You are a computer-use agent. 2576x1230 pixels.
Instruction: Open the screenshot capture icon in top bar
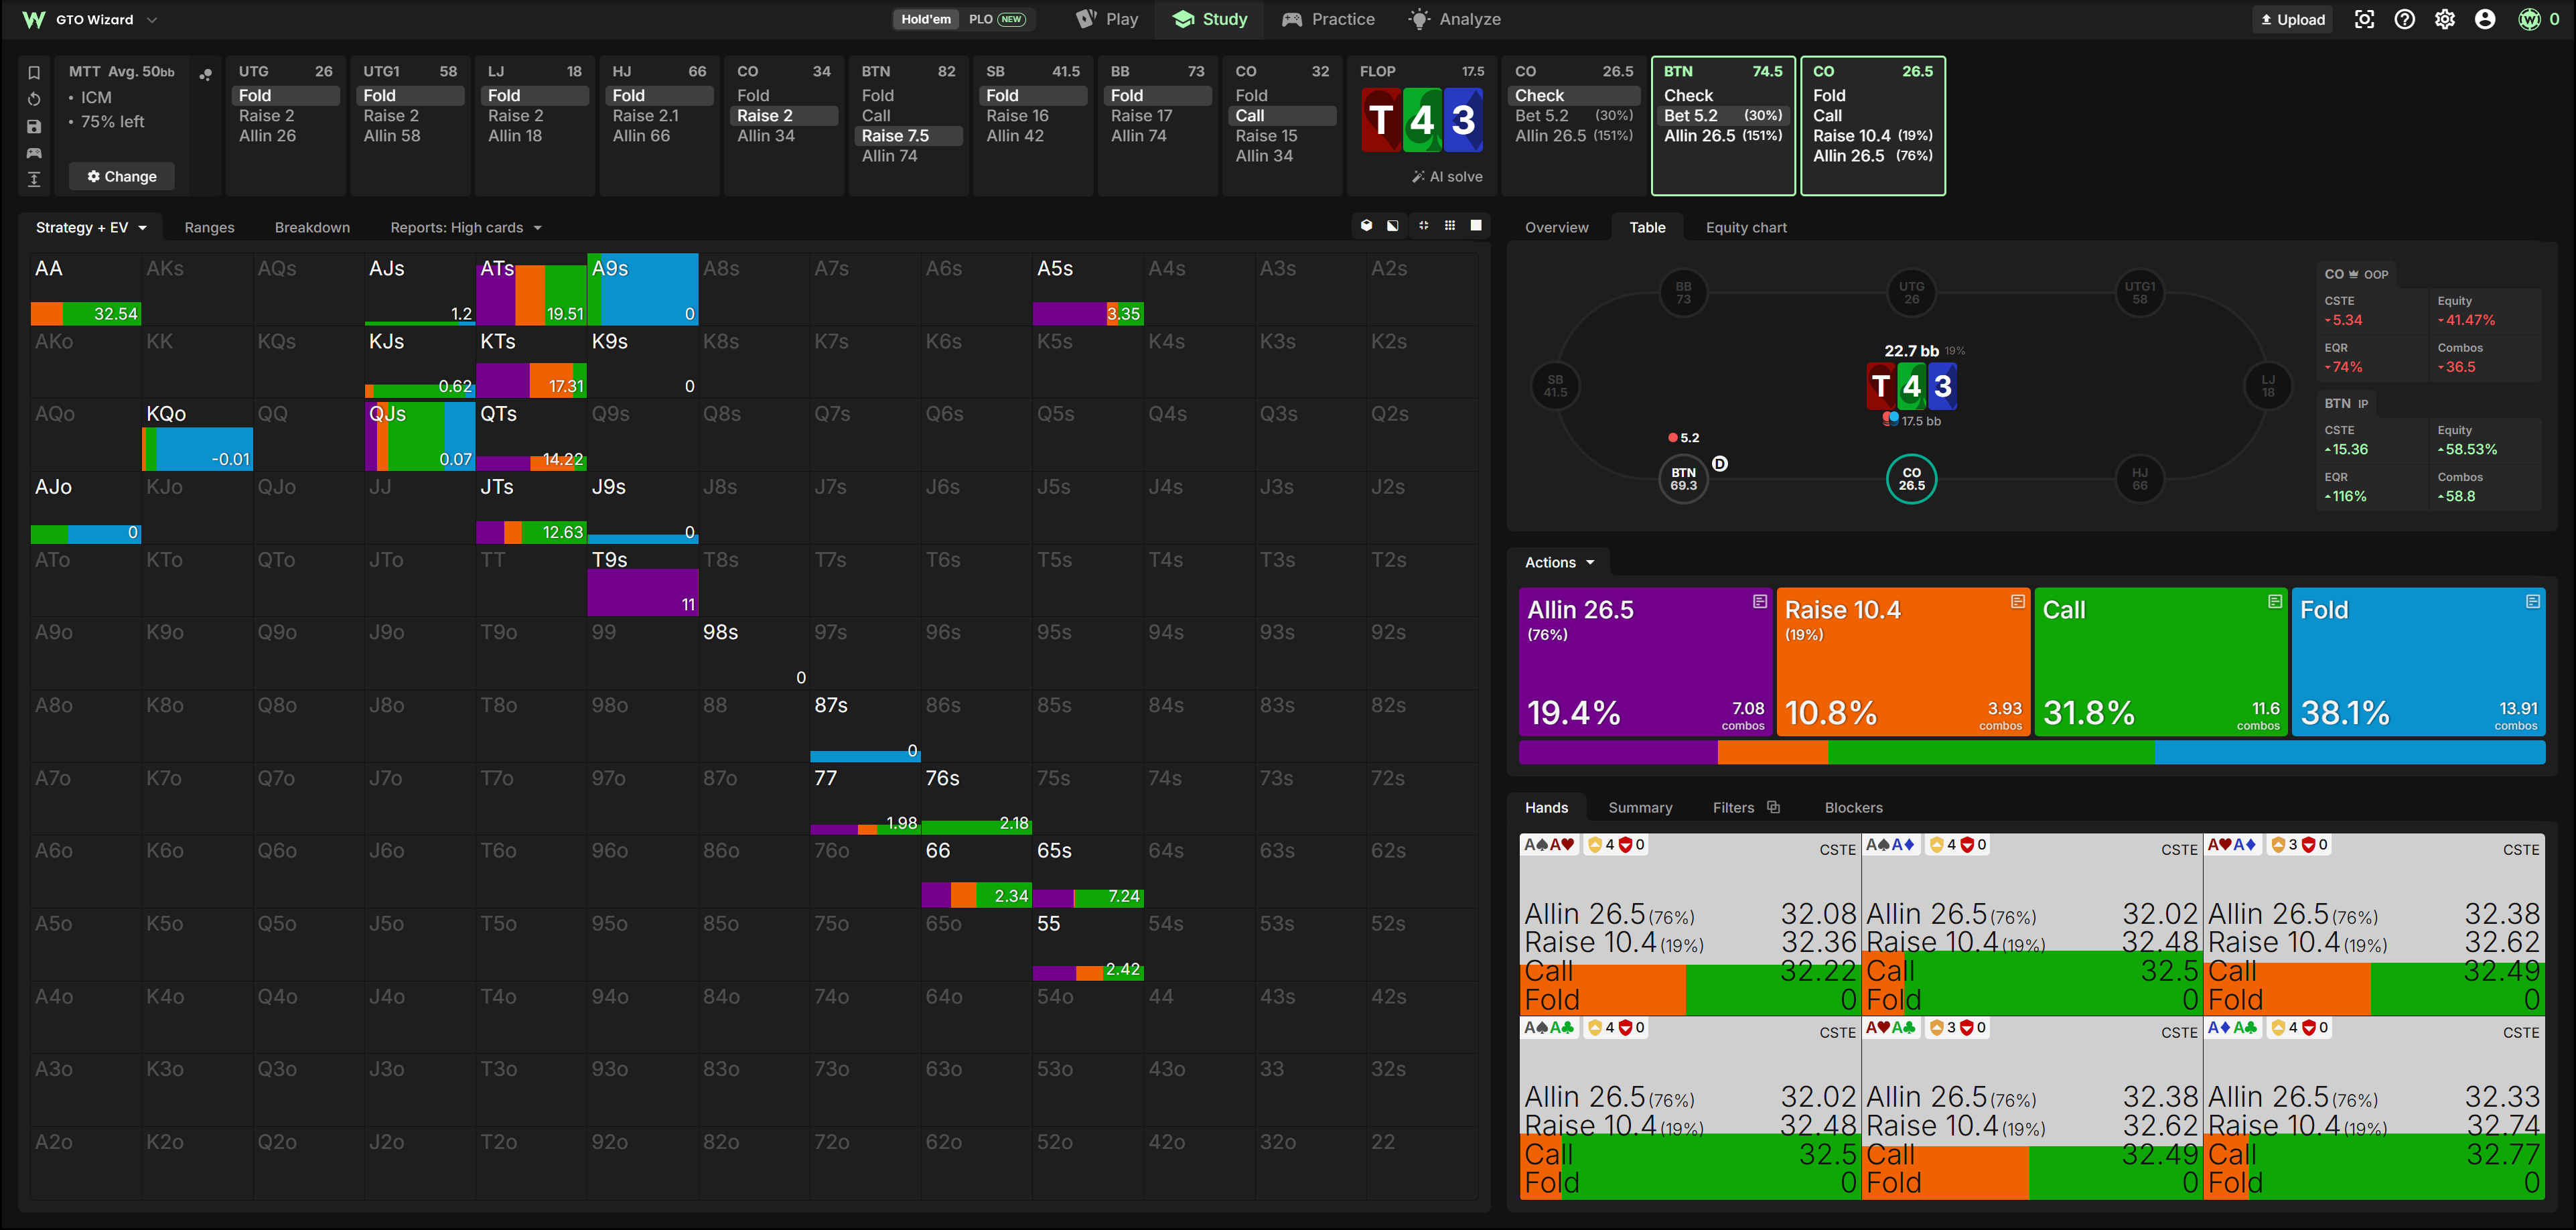pos(2364,19)
